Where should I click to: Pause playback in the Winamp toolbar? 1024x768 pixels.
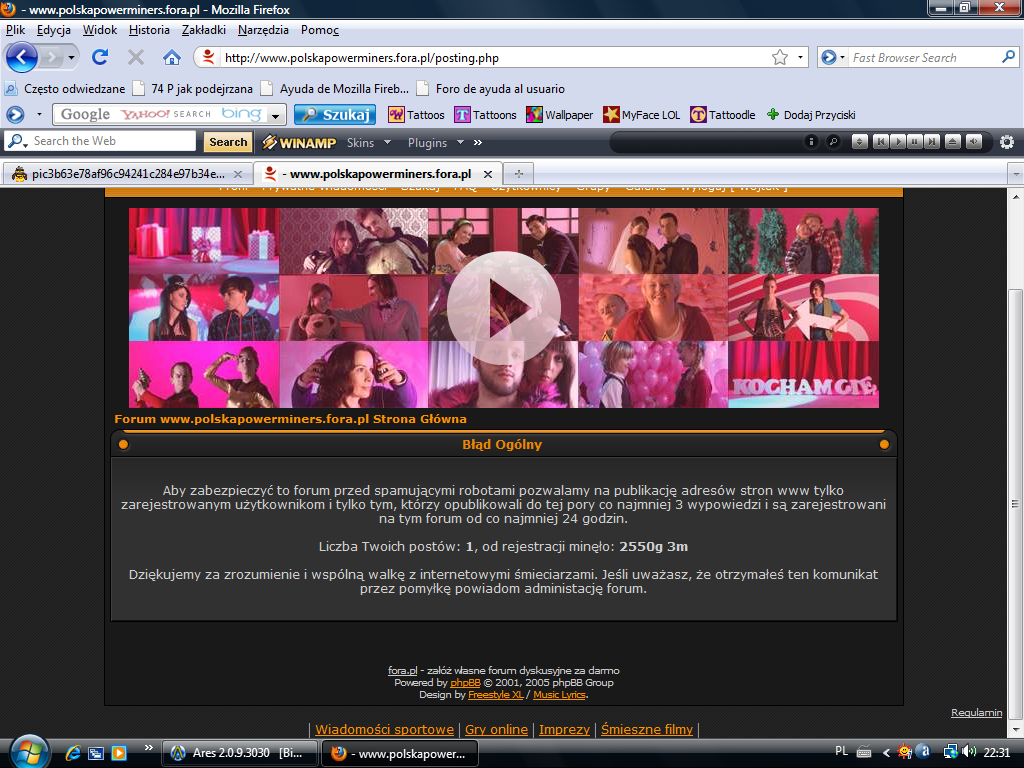click(915, 142)
